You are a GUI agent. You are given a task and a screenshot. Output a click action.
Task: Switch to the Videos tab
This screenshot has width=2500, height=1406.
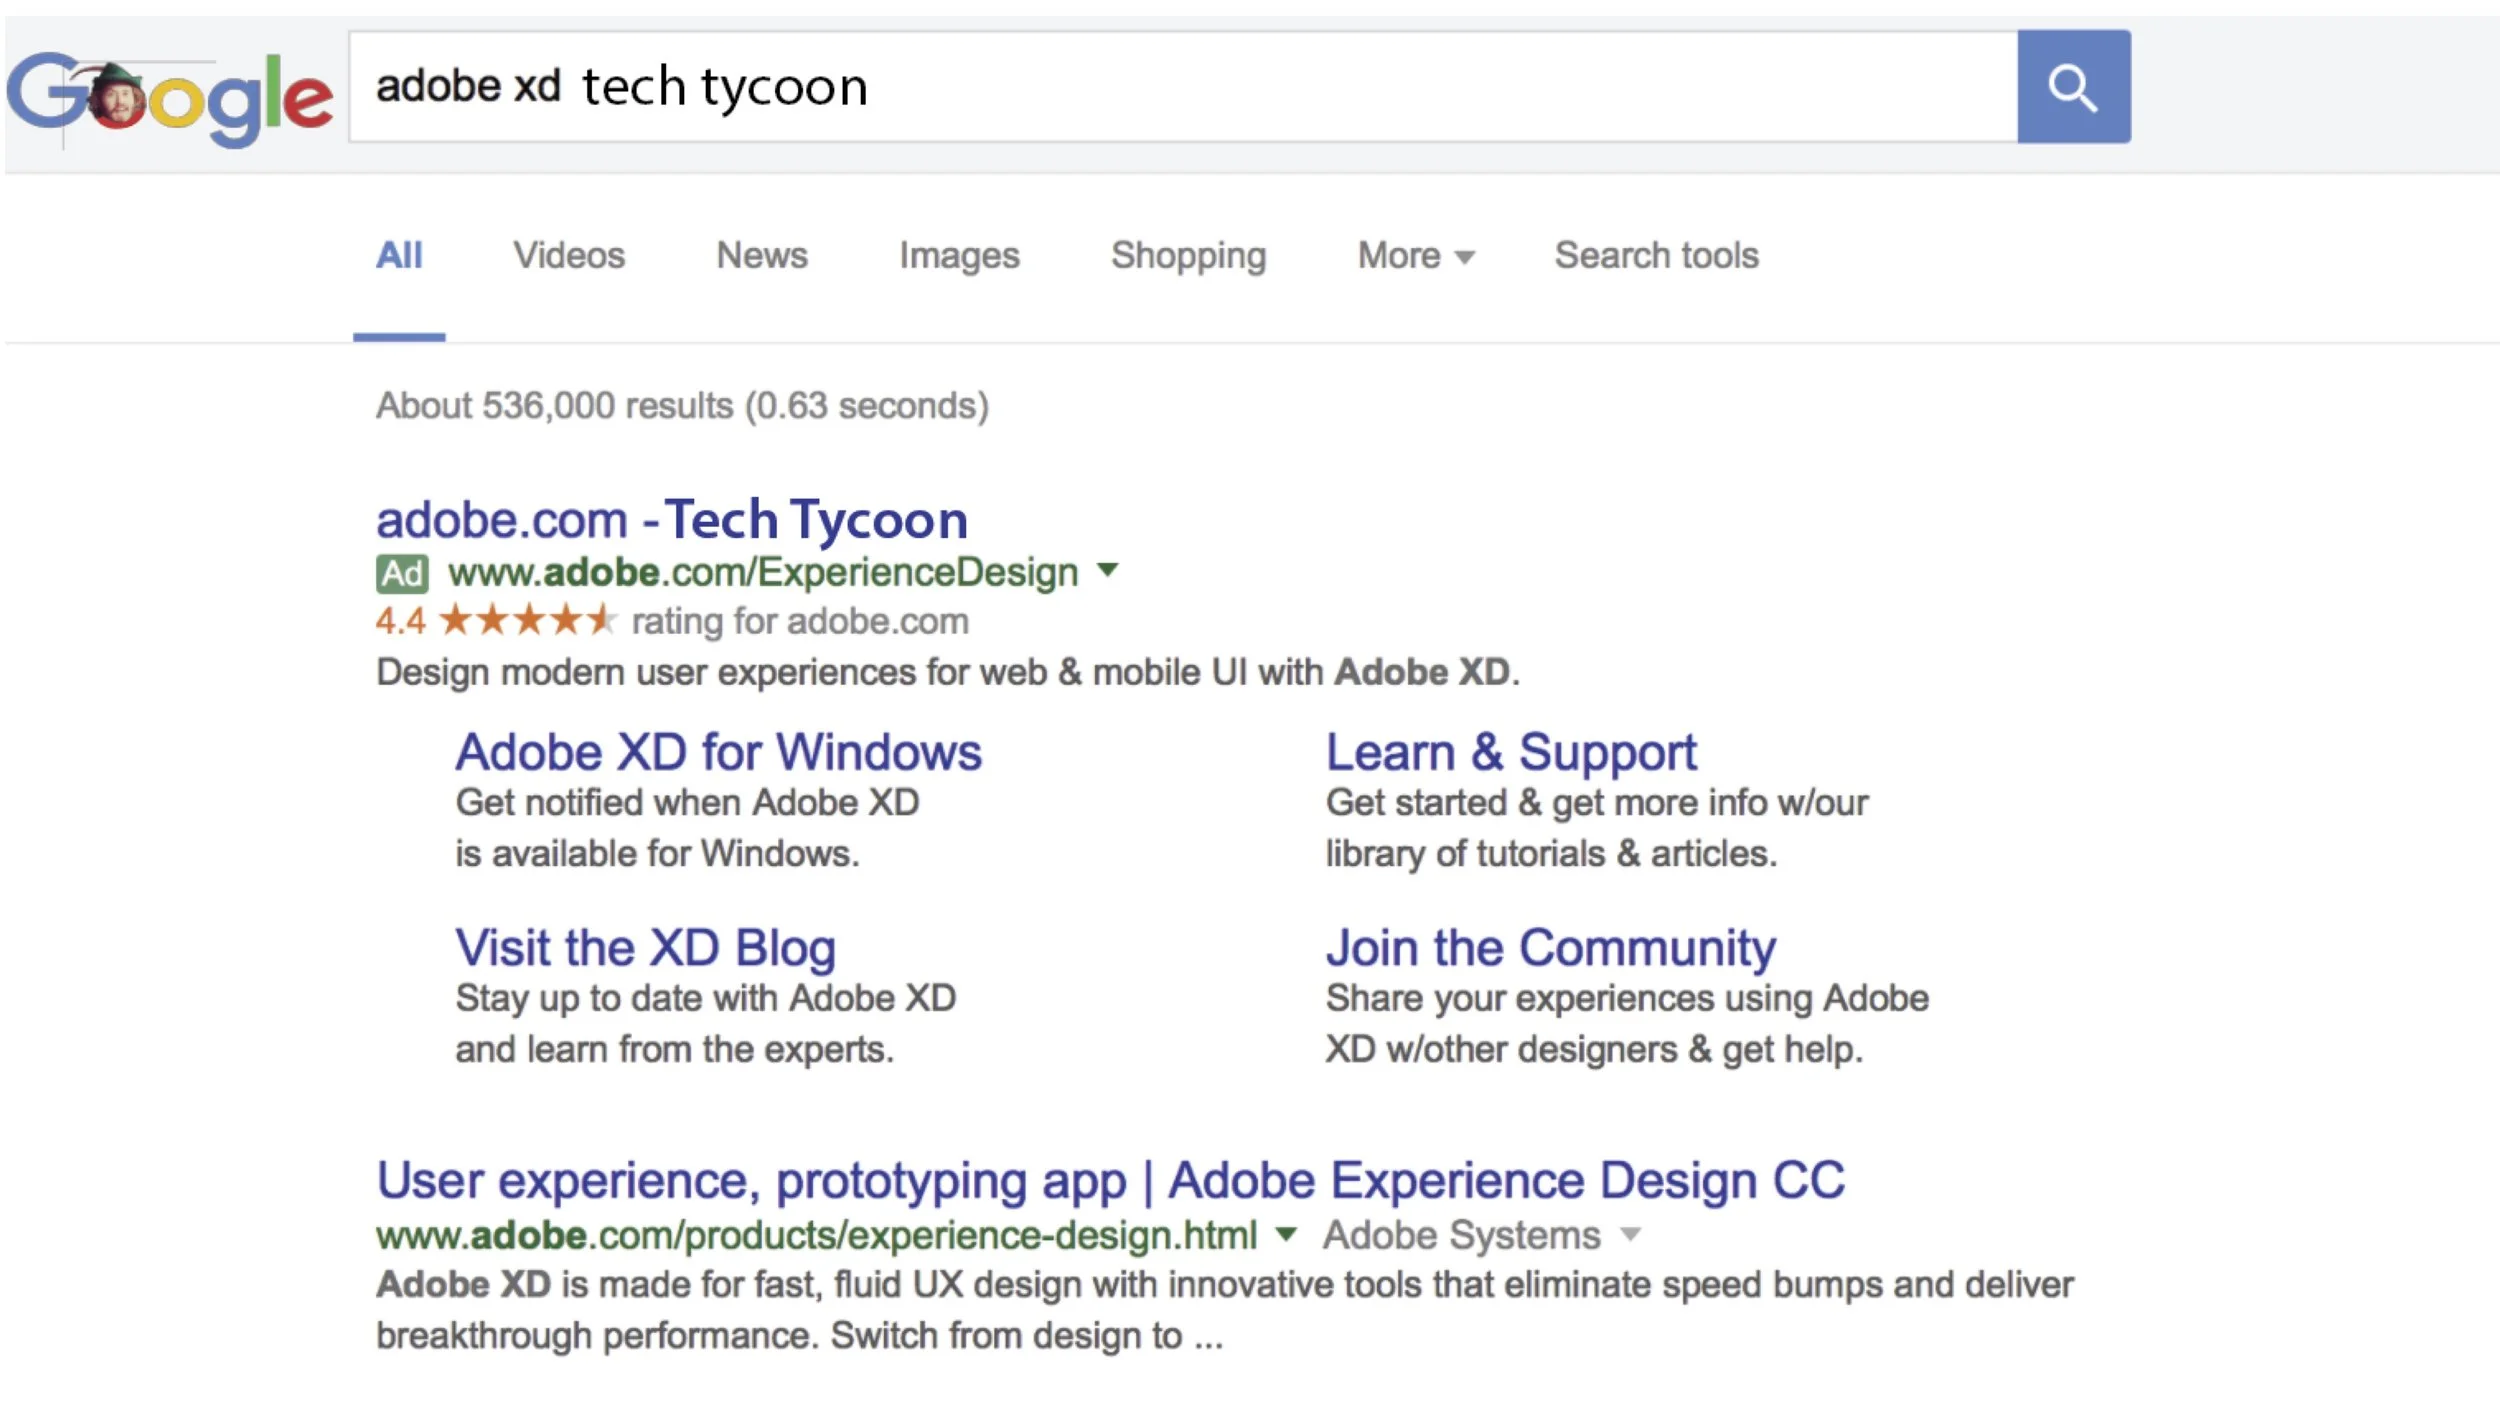tap(569, 256)
